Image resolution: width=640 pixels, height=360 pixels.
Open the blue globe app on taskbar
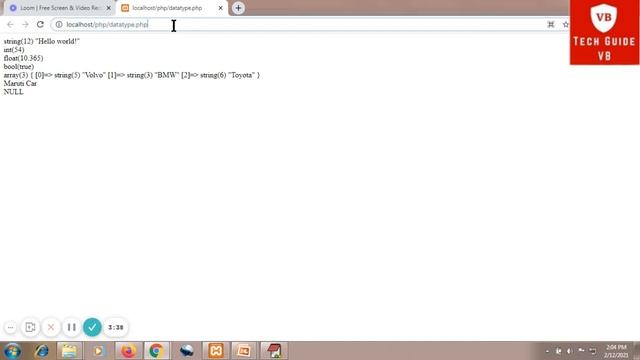point(187,351)
